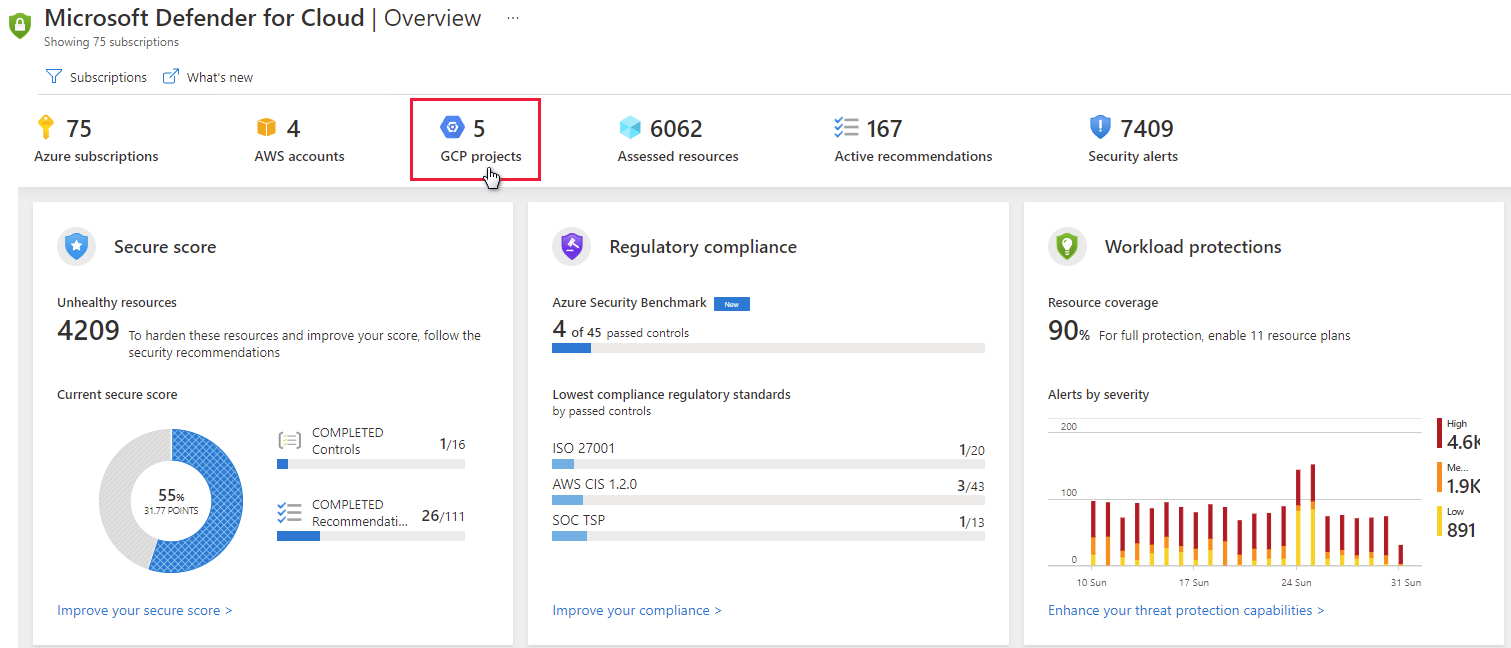Open Enhance your threat protection capabilities link
Image resolution: width=1511 pixels, height=648 pixels.
pos(1186,610)
